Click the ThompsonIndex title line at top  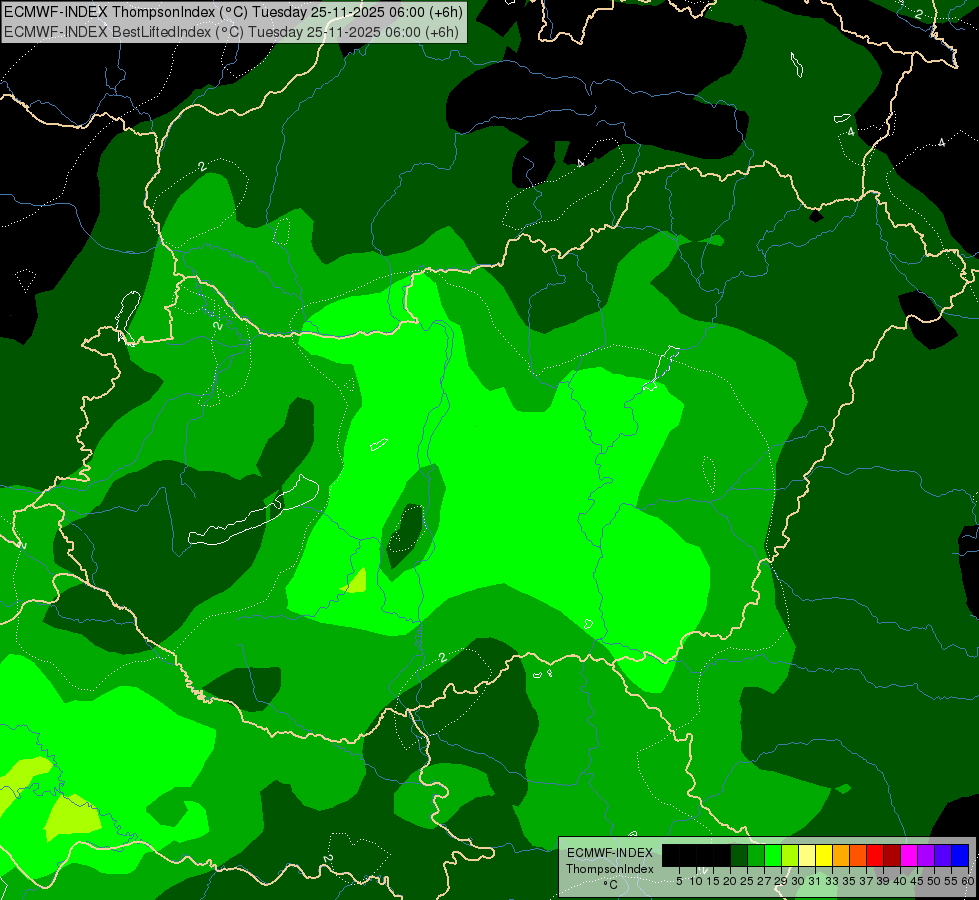point(234,12)
